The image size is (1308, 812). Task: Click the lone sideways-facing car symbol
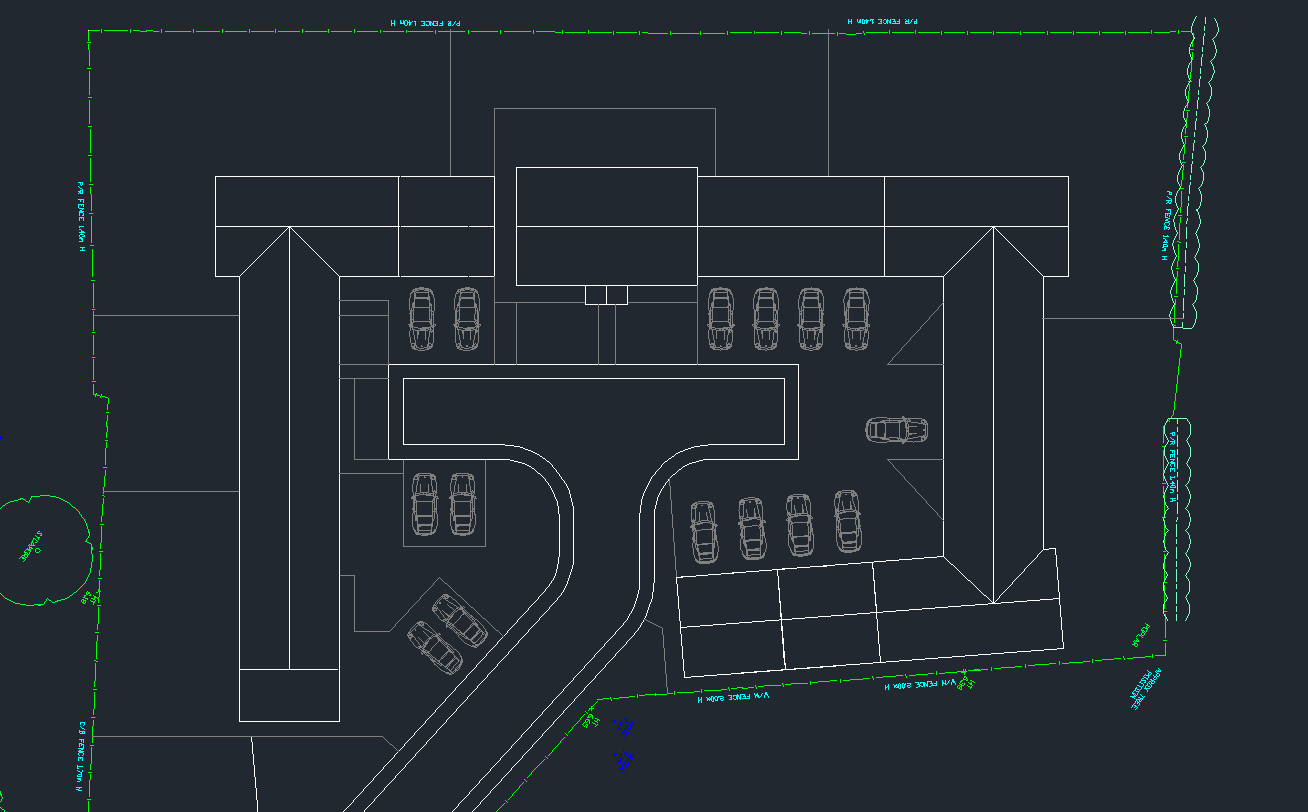[x=895, y=429]
